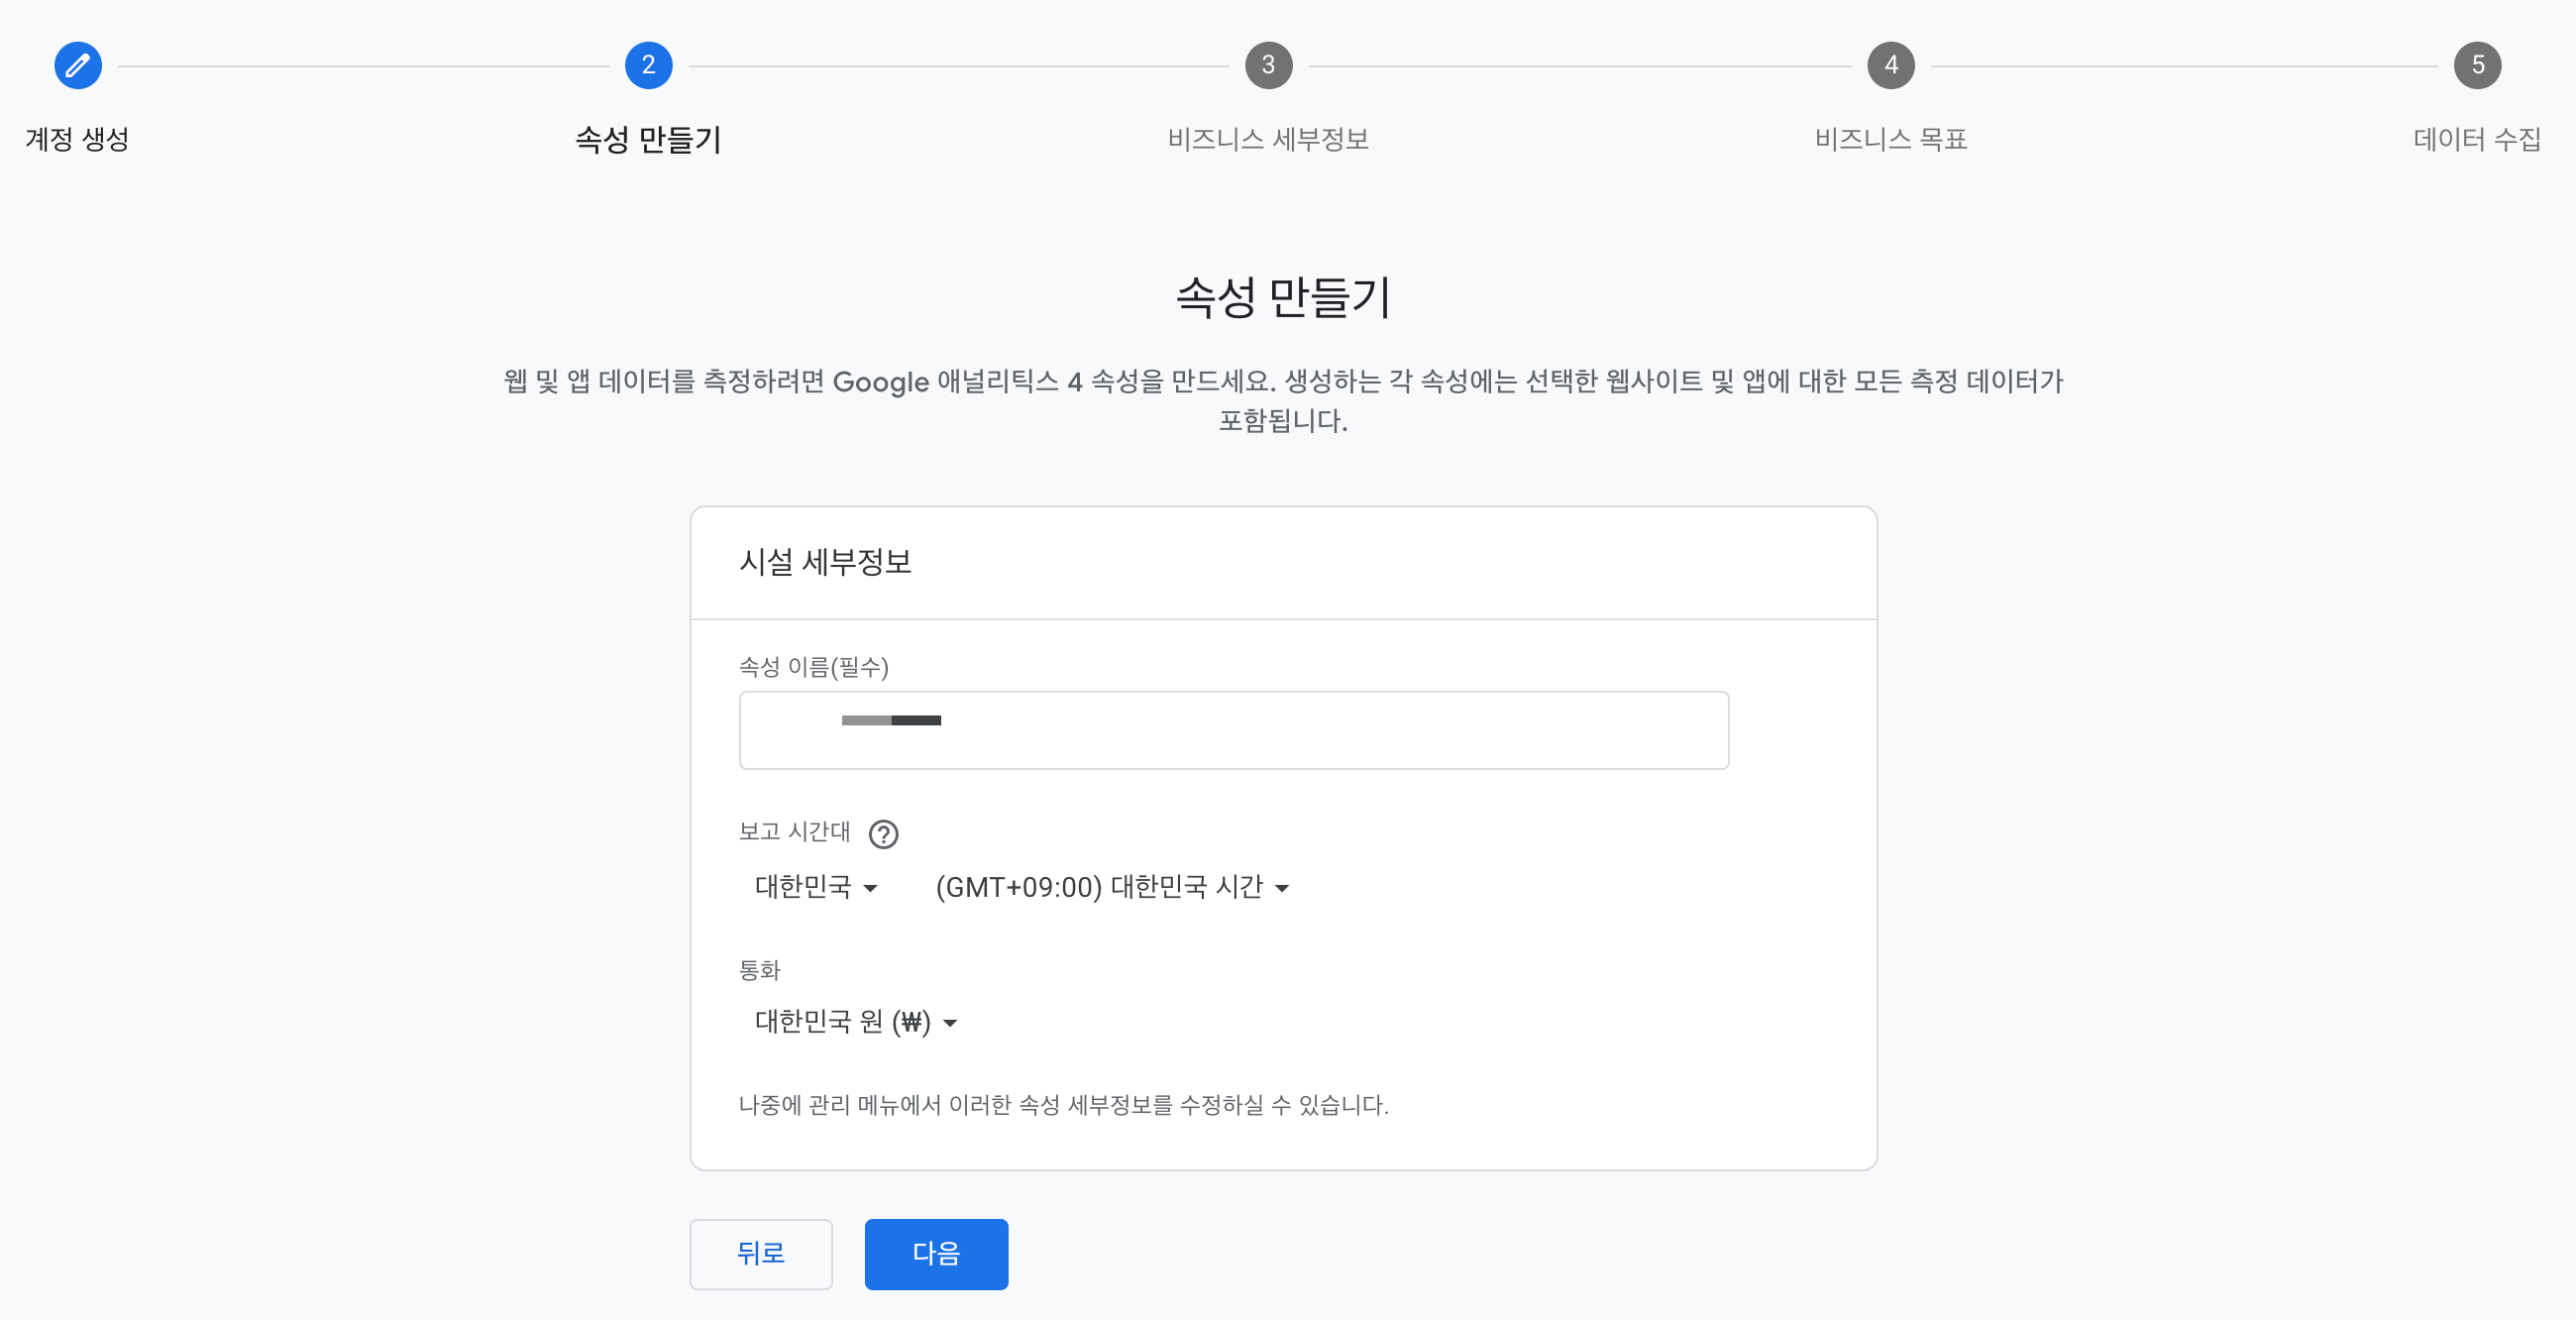Screen dimensions: 2576x1320
Task: Select the 비즈니스 세부정보 step label
Action: (x=1268, y=139)
